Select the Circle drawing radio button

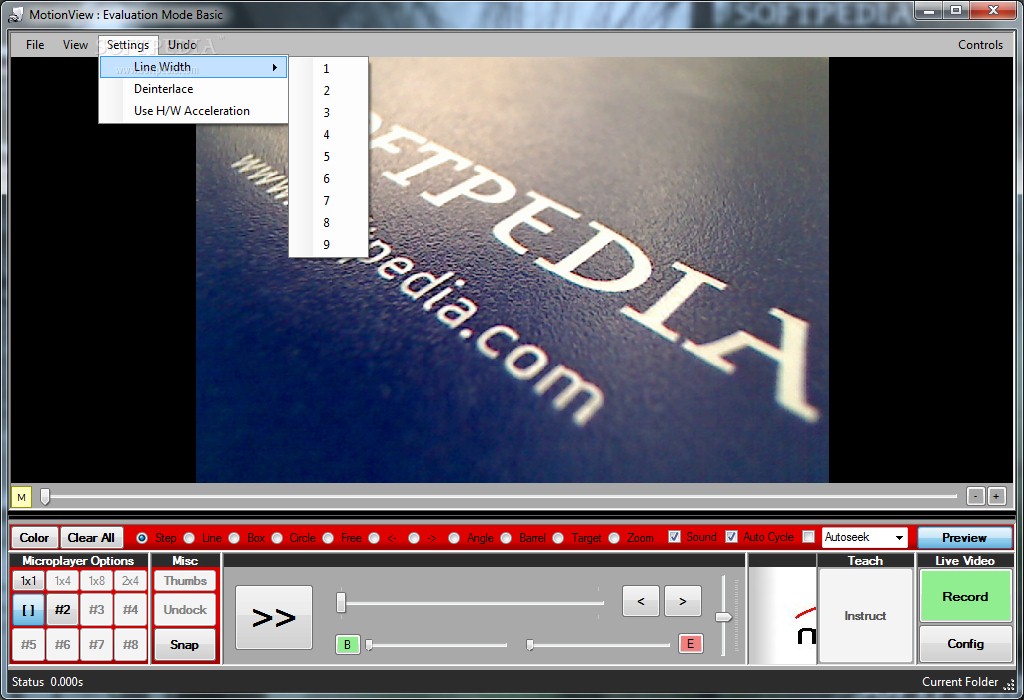tap(277, 537)
